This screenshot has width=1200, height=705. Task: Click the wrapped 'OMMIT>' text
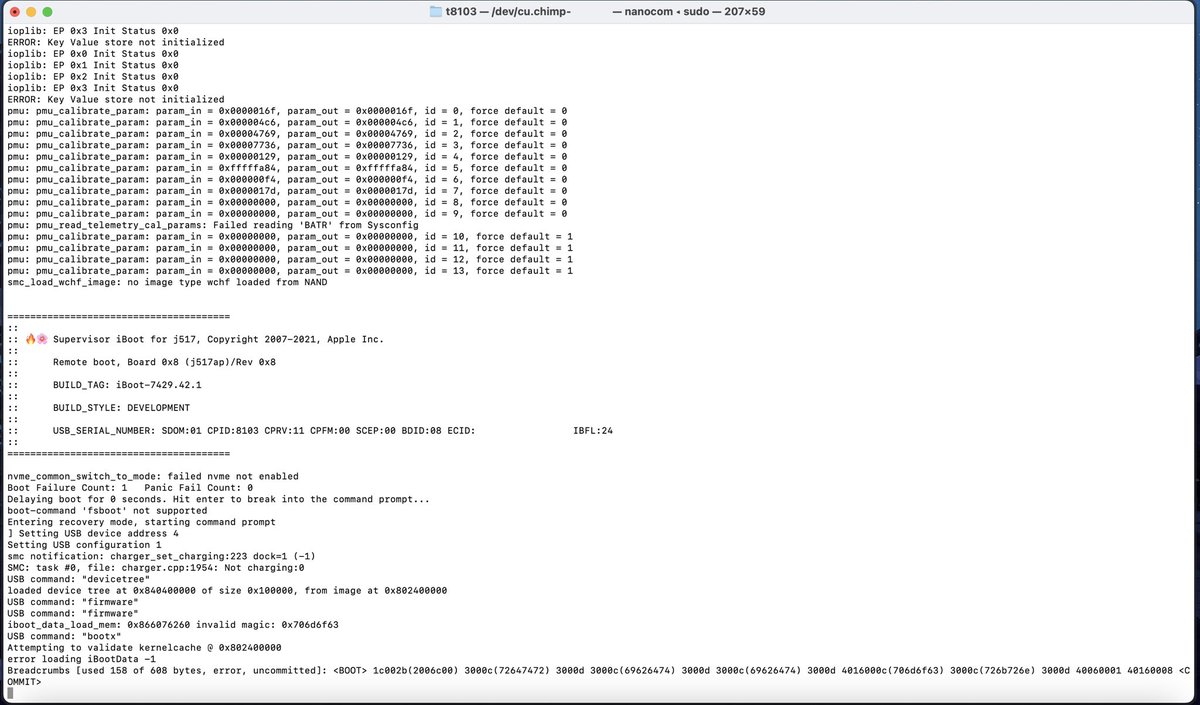tap(24, 682)
